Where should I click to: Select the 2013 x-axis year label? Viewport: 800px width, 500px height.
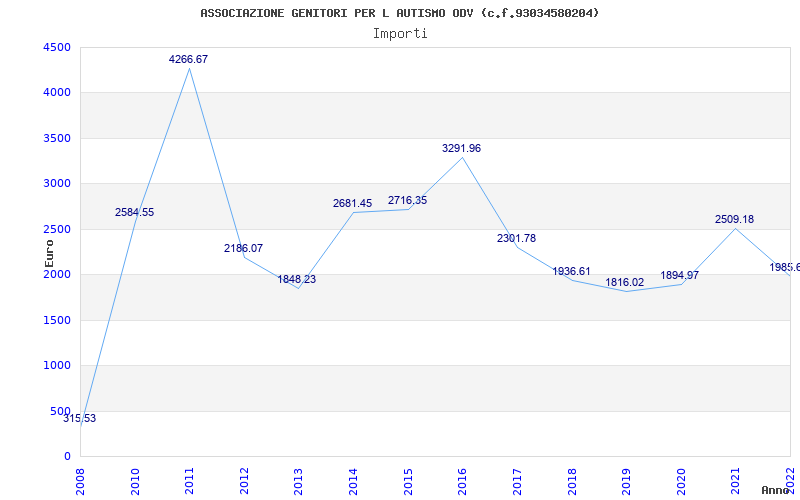(299, 481)
